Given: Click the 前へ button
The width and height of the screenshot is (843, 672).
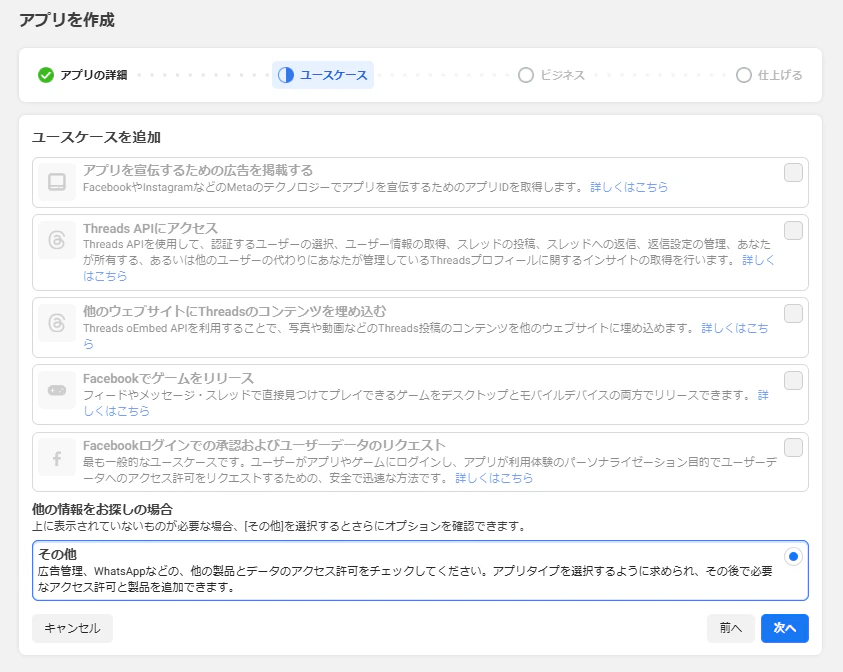Looking at the screenshot, I should click(x=731, y=628).
